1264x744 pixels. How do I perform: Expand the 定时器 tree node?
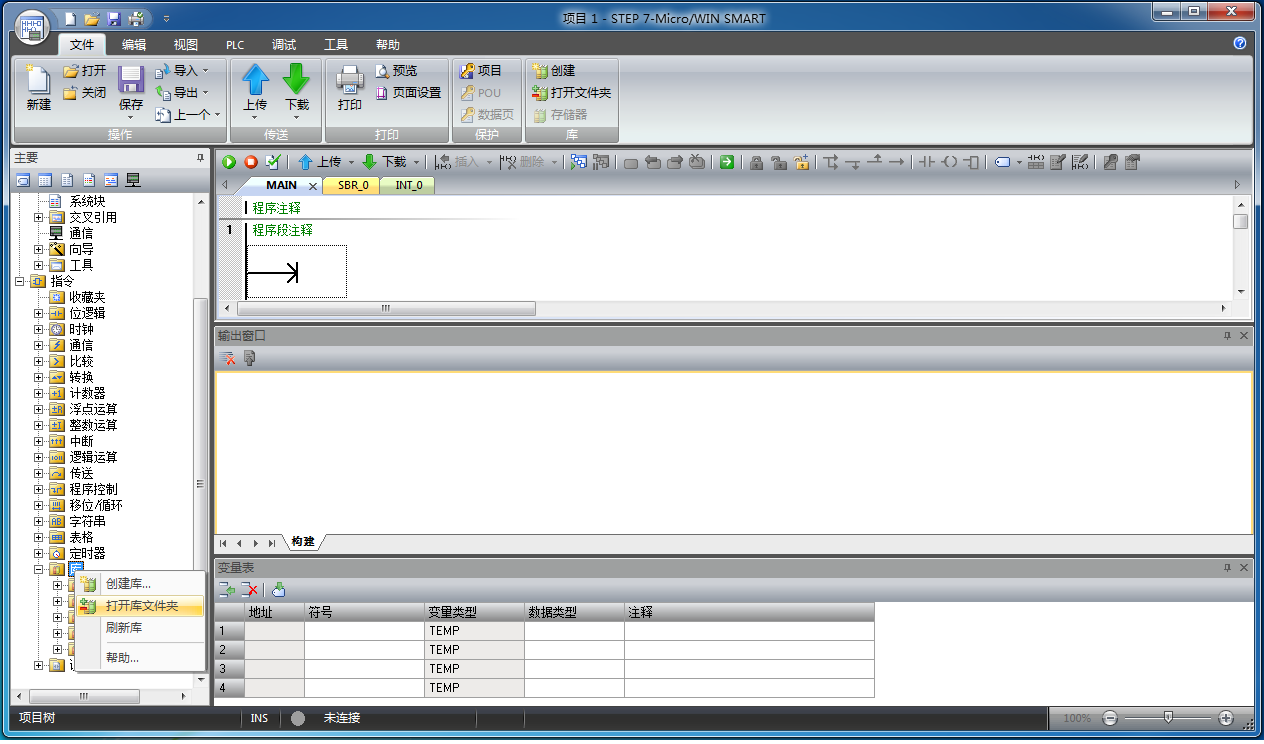click(39, 553)
